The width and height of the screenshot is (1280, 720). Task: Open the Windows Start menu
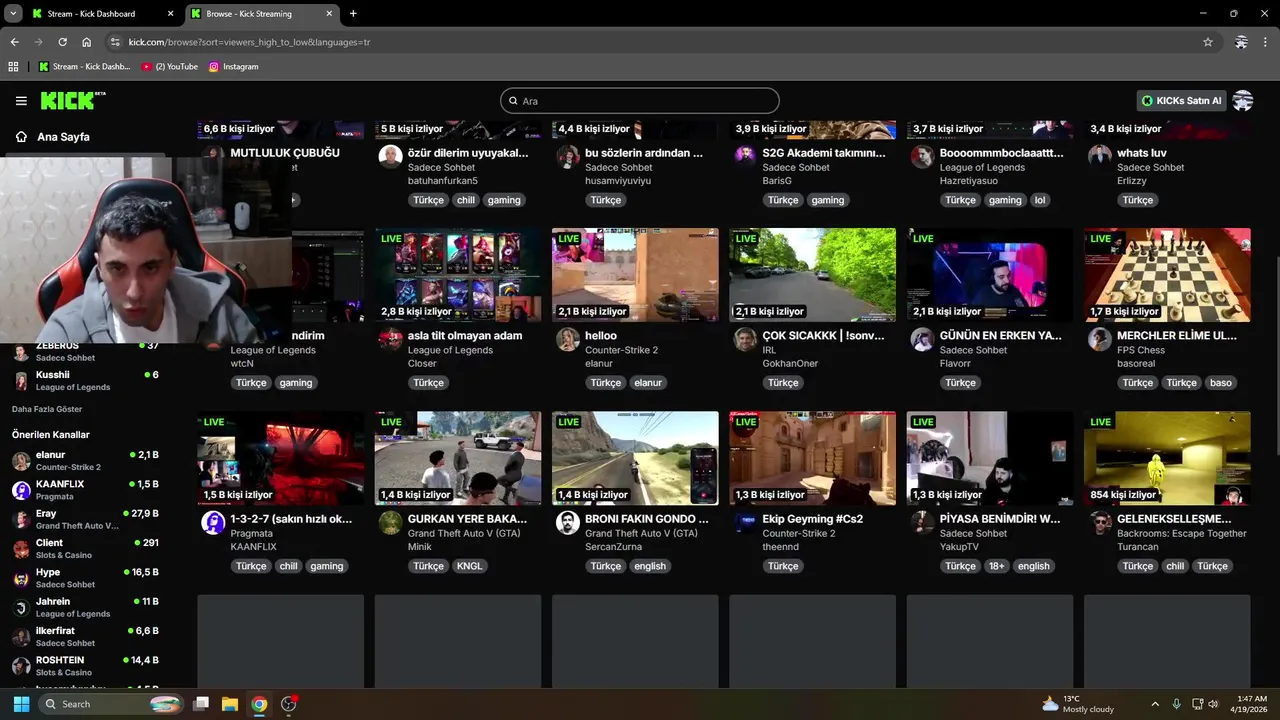21,704
